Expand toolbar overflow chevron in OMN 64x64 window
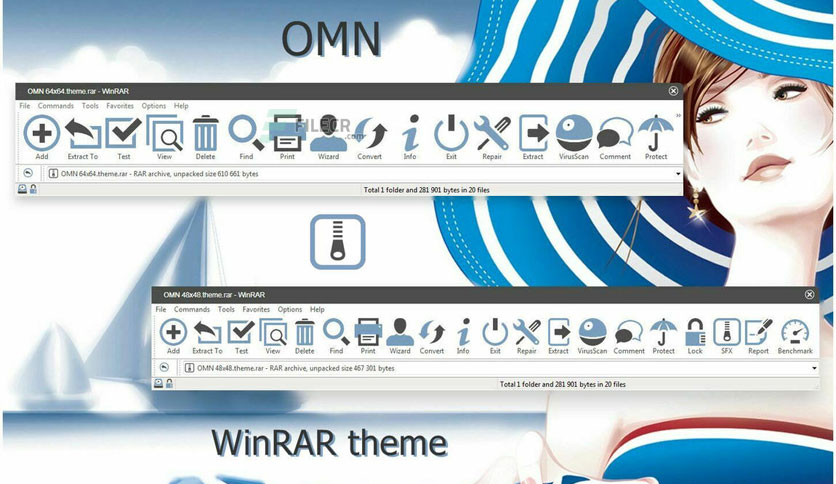836x484 pixels. (678, 115)
